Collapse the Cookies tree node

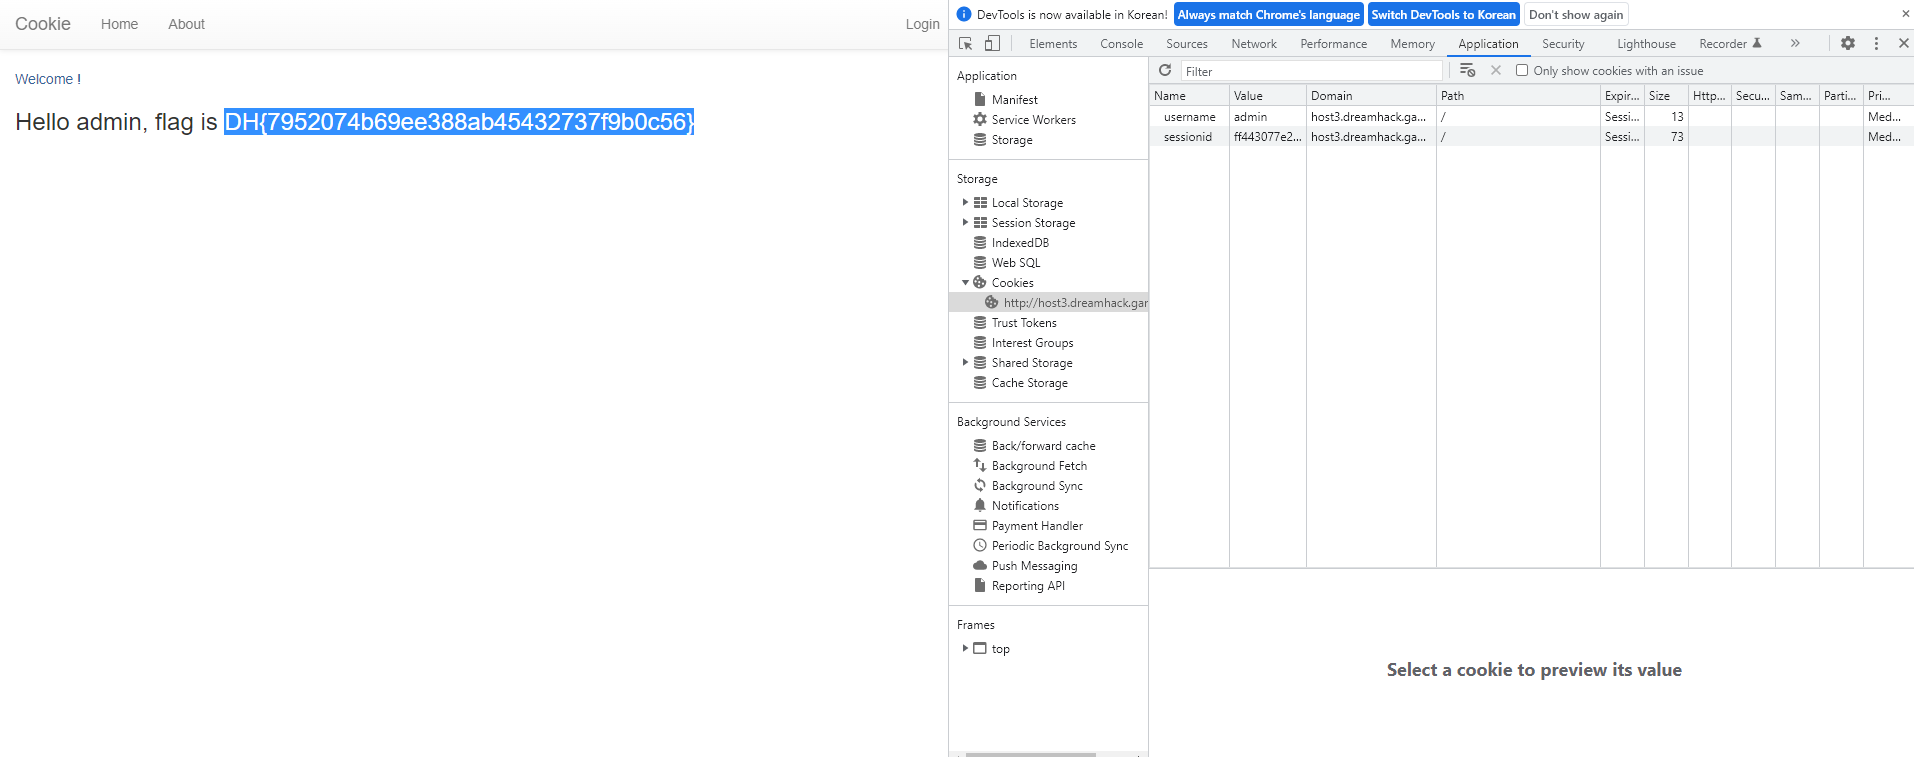(965, 282)
